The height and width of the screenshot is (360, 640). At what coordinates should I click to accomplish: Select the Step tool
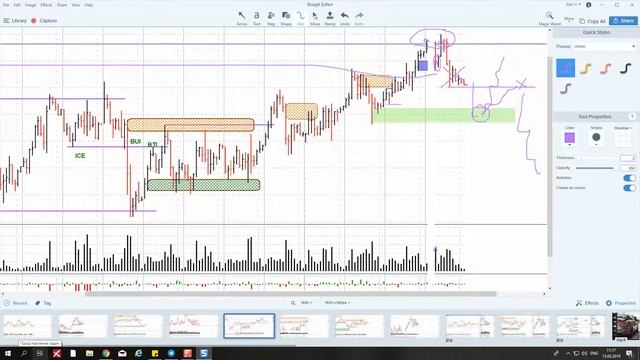click(x=271, y=18)
